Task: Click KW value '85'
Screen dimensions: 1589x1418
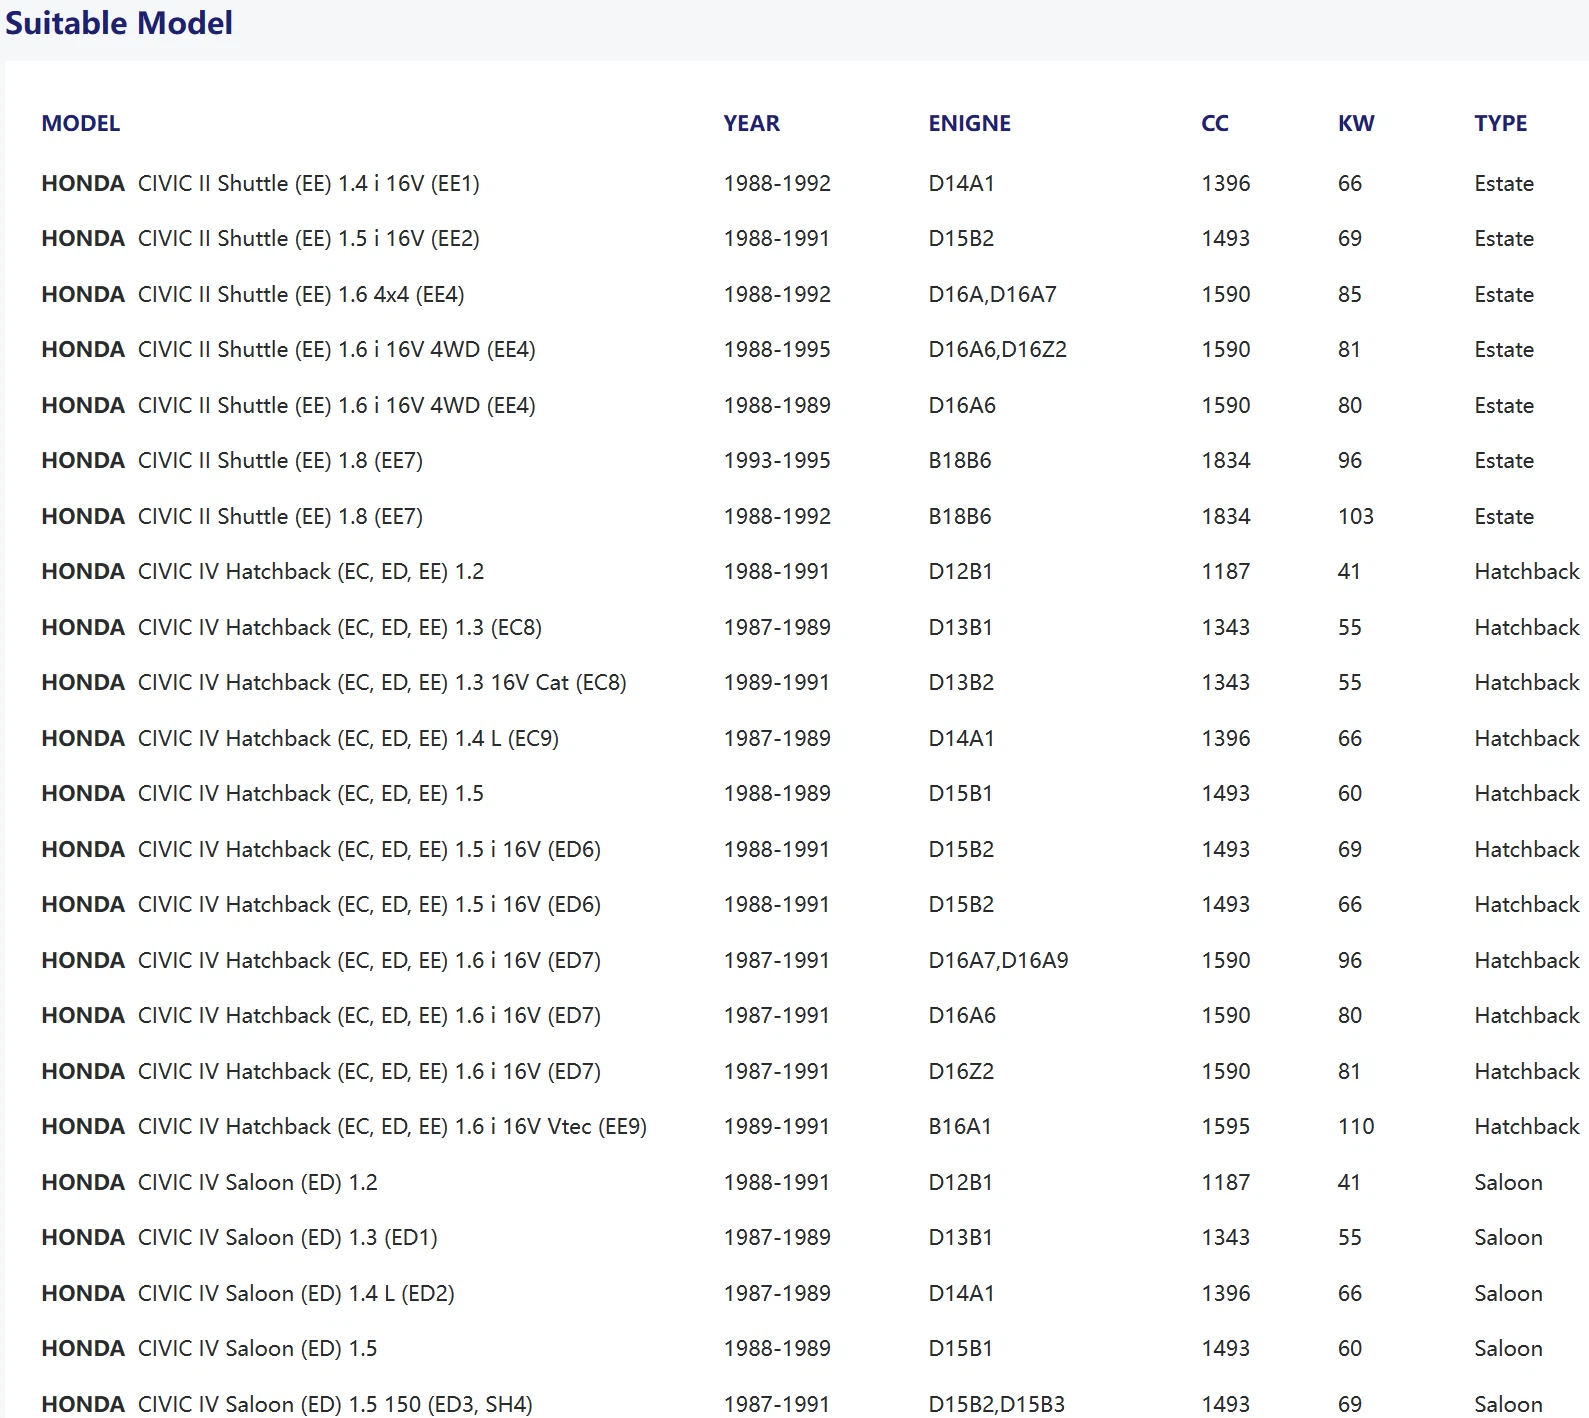Action: (1350, 295)
